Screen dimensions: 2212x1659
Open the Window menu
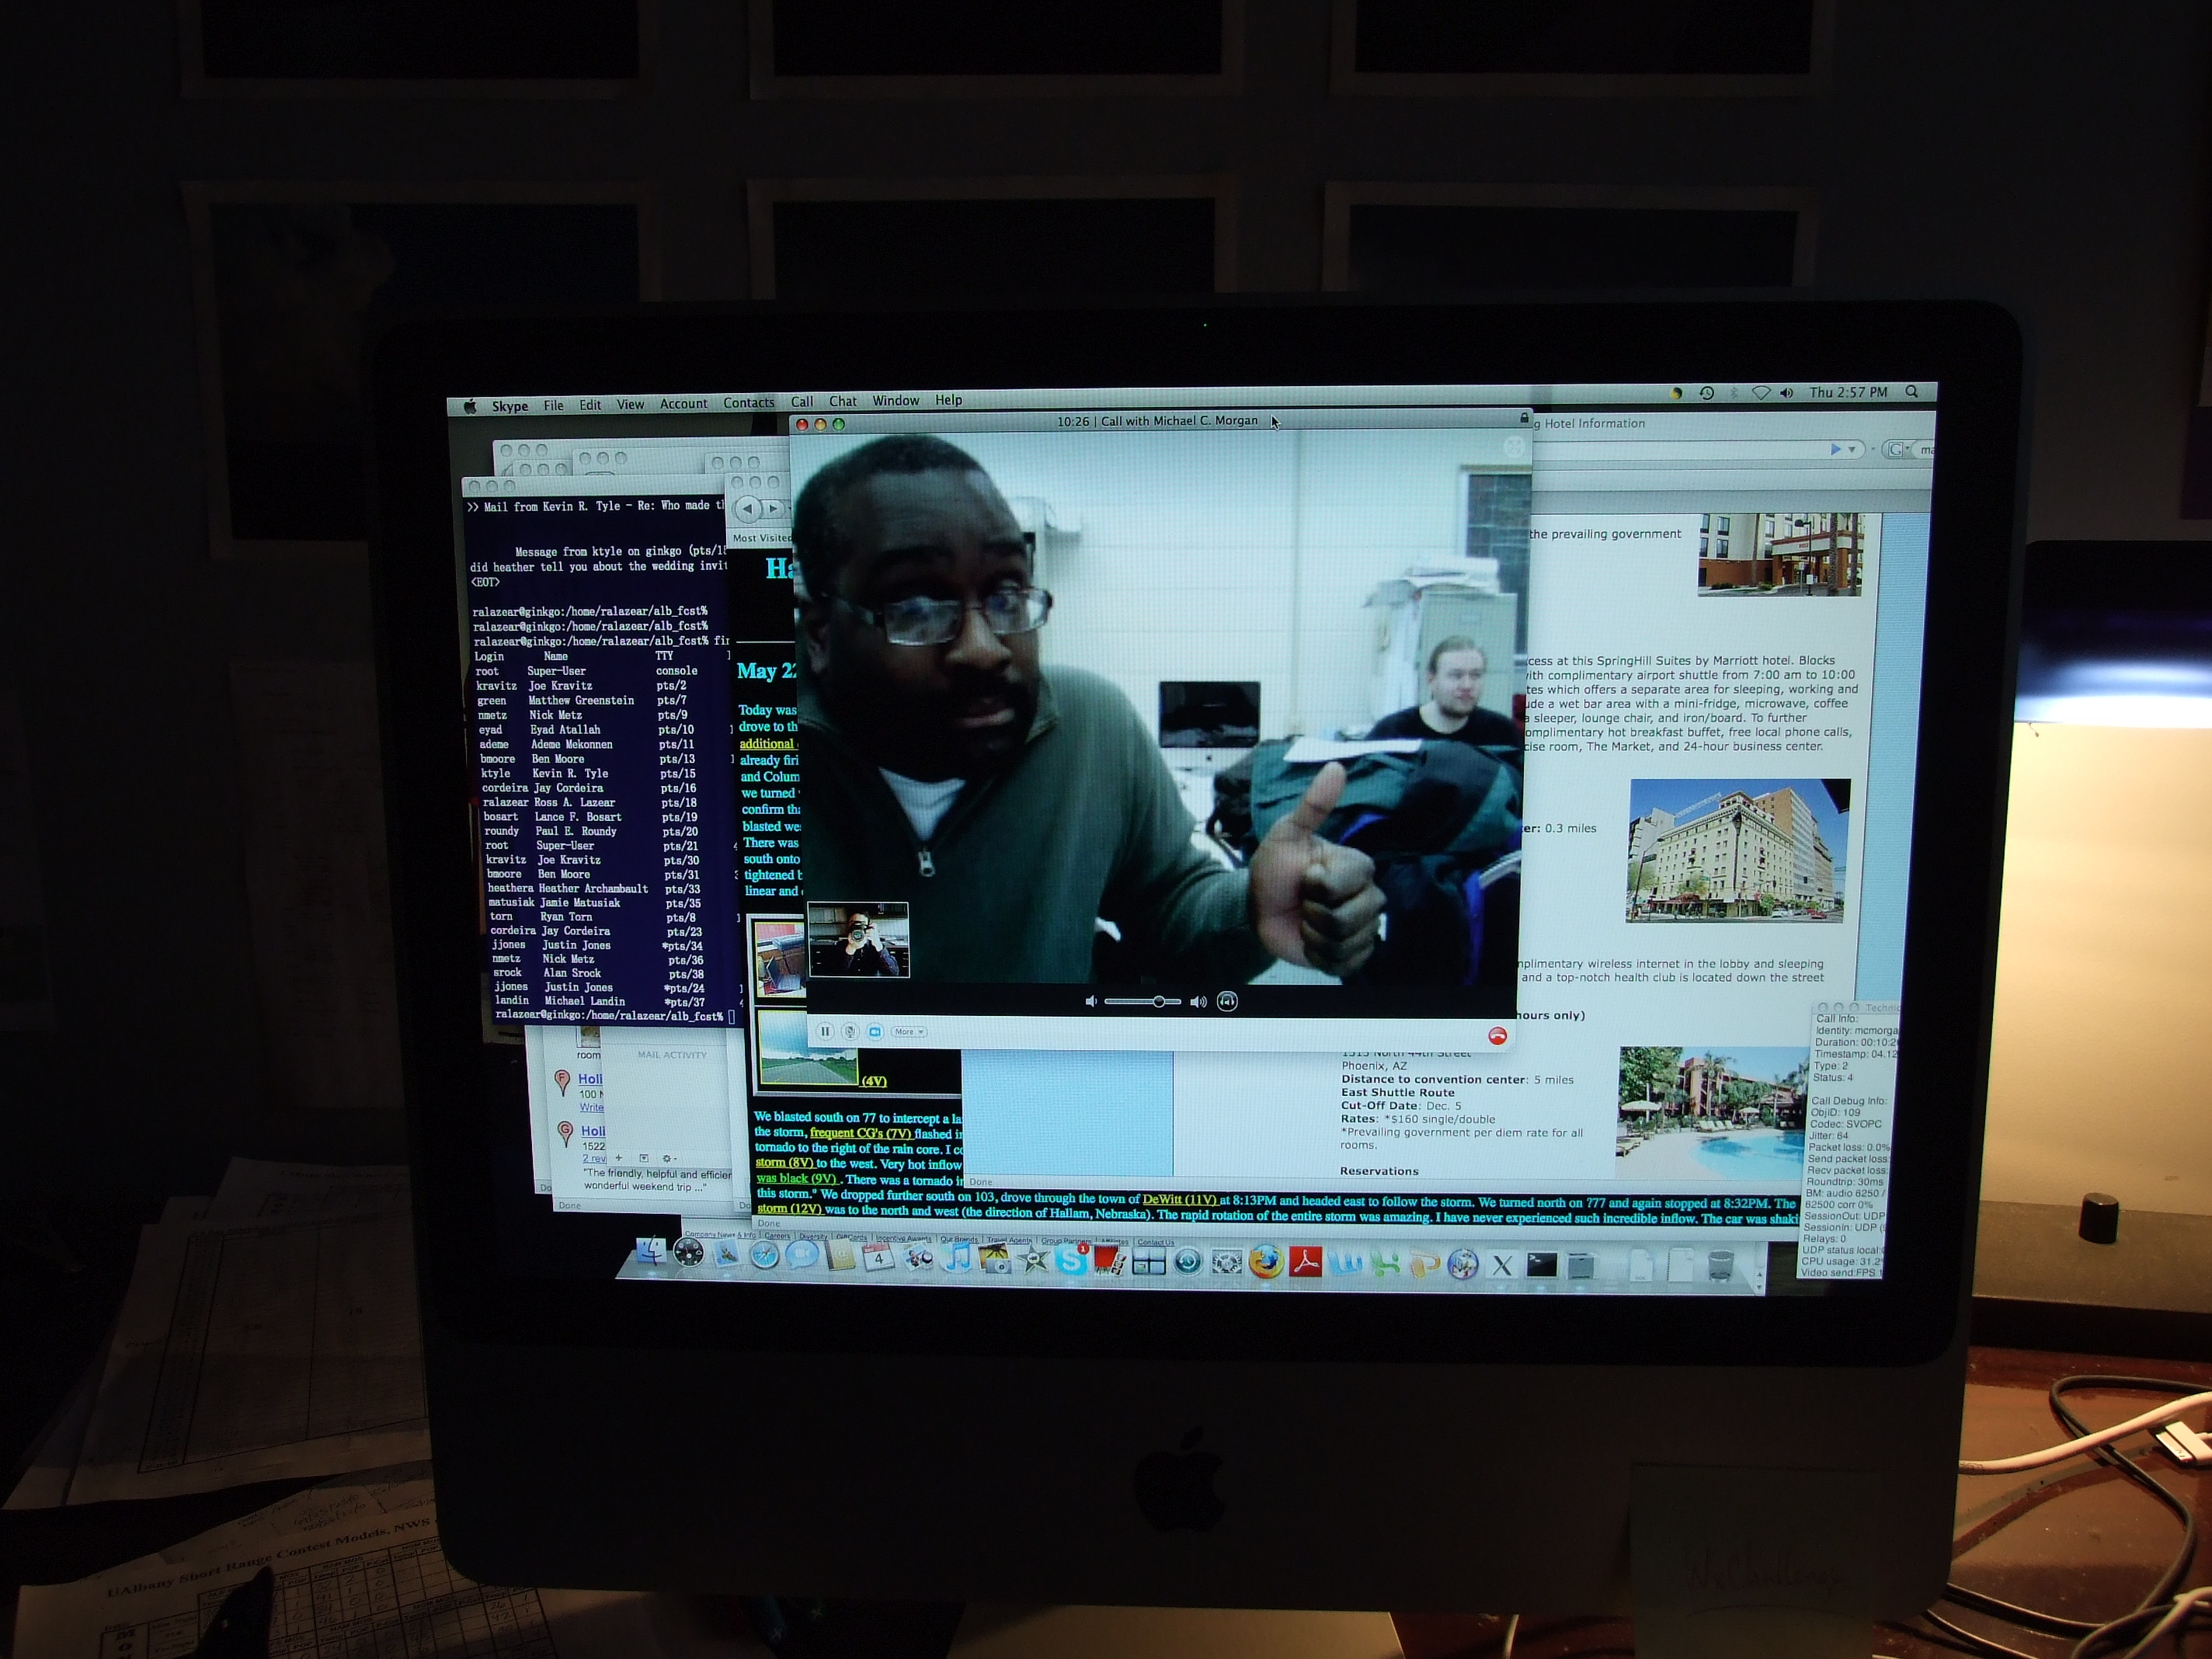coord(895,401)
